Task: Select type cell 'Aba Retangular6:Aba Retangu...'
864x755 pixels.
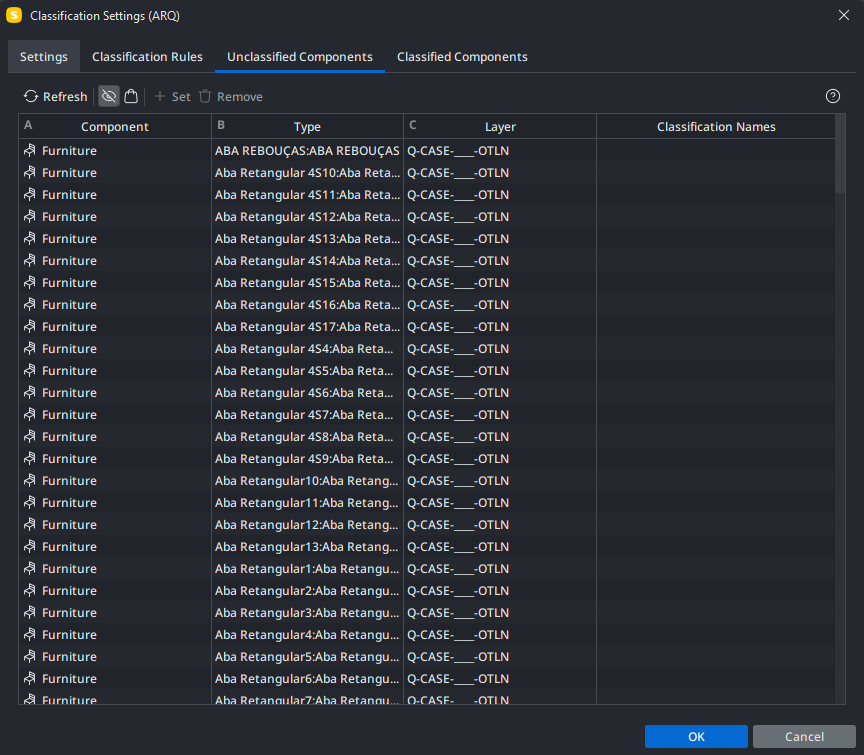Action: tap(307, 680)
